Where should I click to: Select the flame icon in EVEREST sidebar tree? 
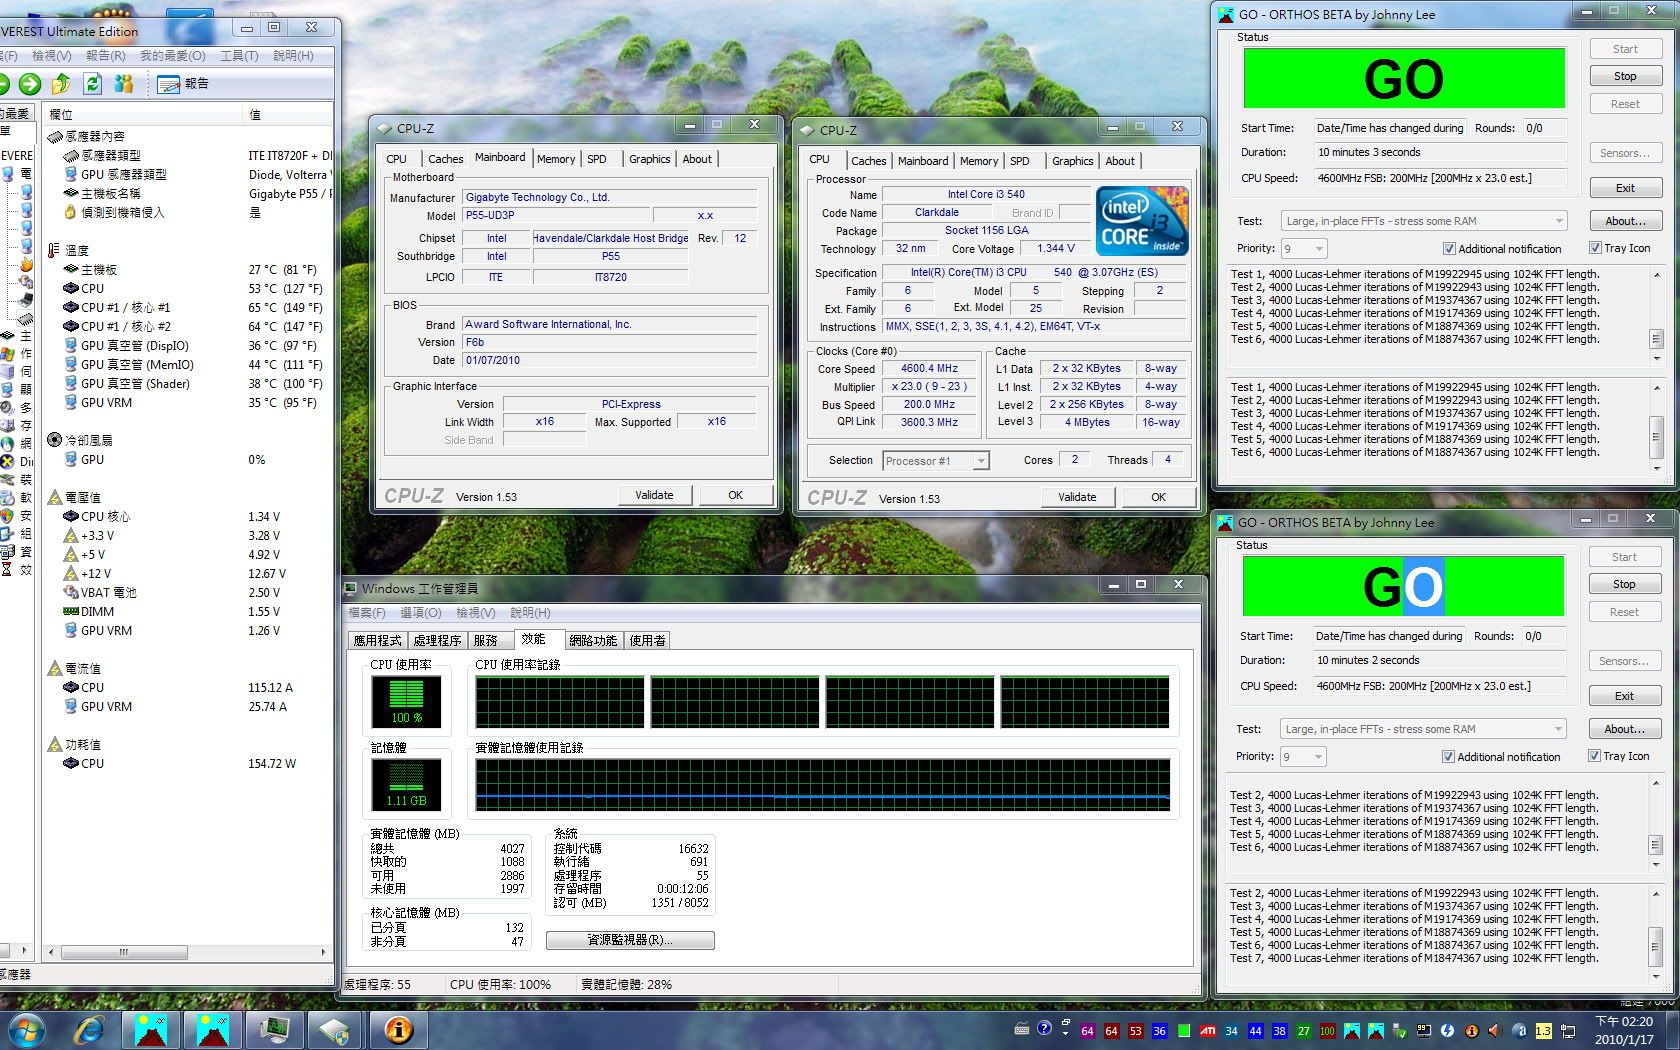(x=26, y=265)
